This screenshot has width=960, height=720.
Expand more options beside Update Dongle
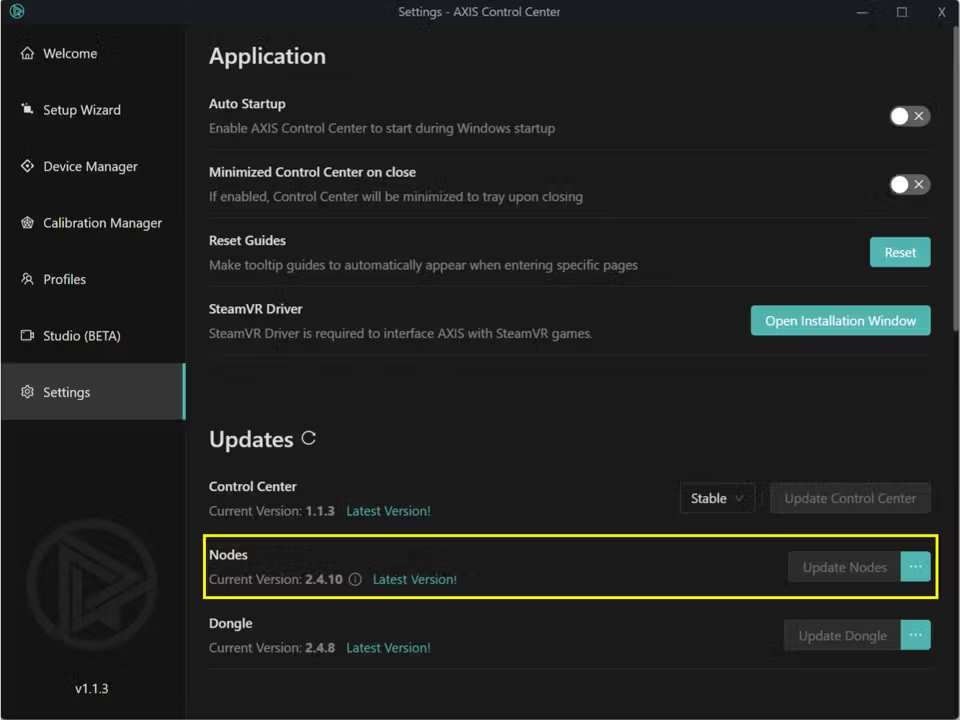[915, 635]
